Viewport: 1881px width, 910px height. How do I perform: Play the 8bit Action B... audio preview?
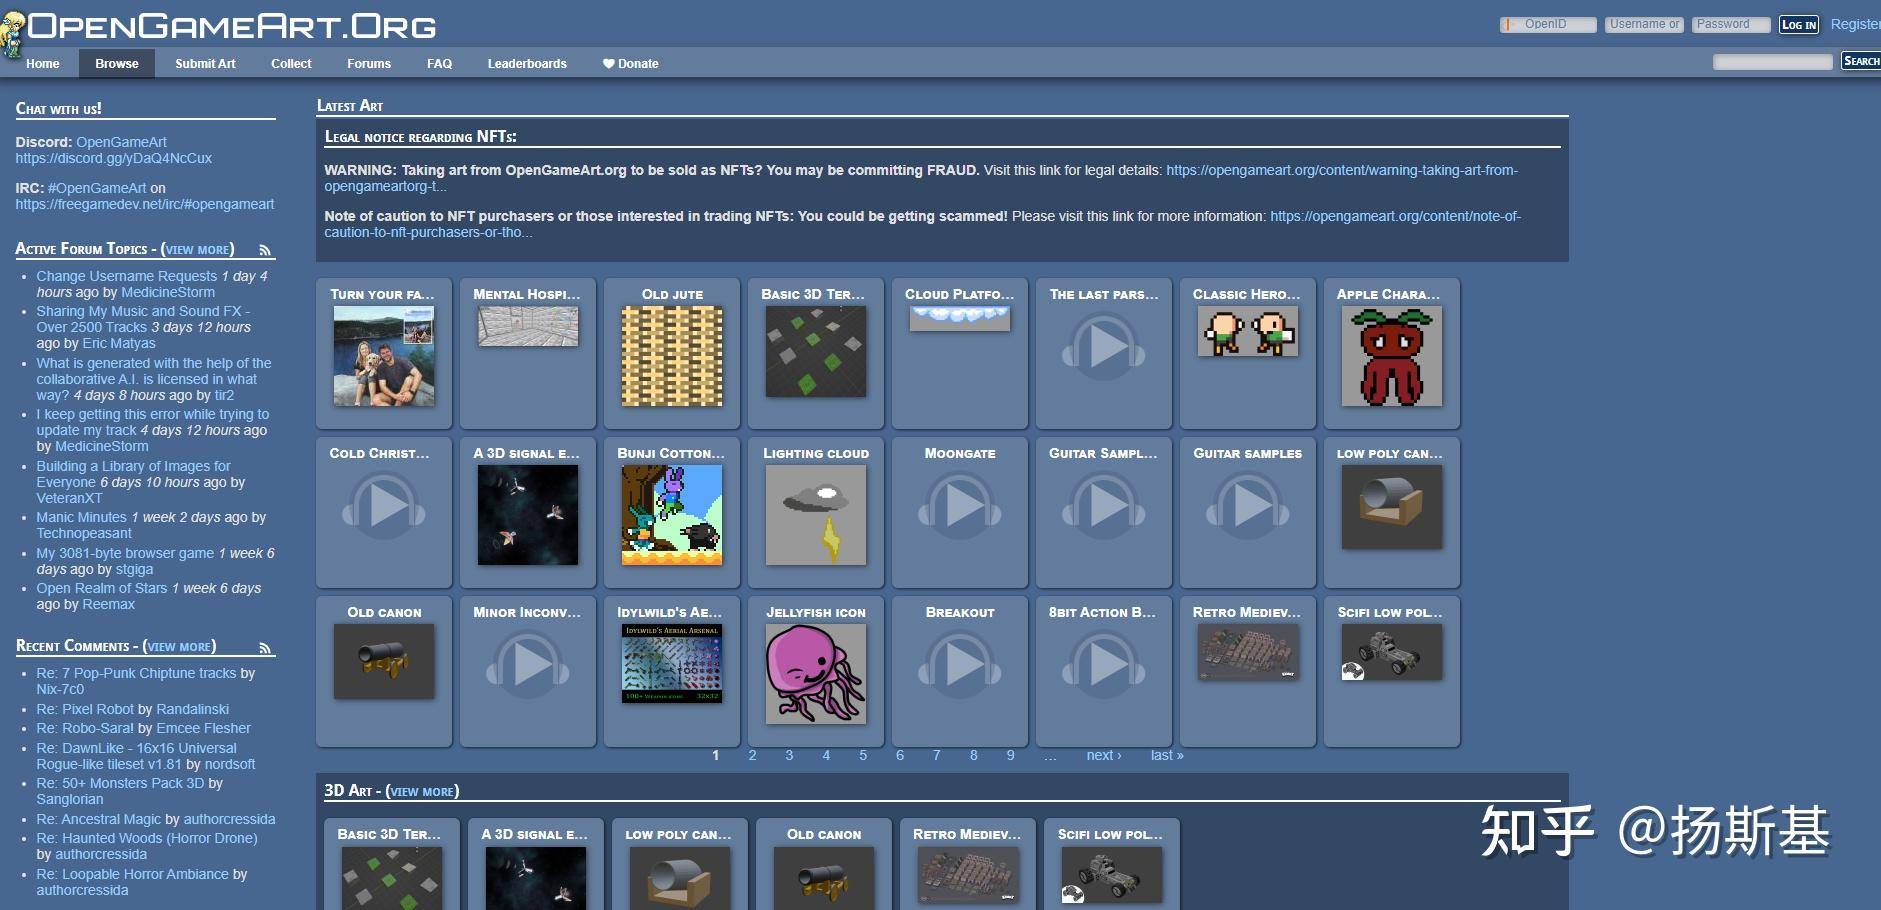pyautogui.click(x=1103, y=664)
